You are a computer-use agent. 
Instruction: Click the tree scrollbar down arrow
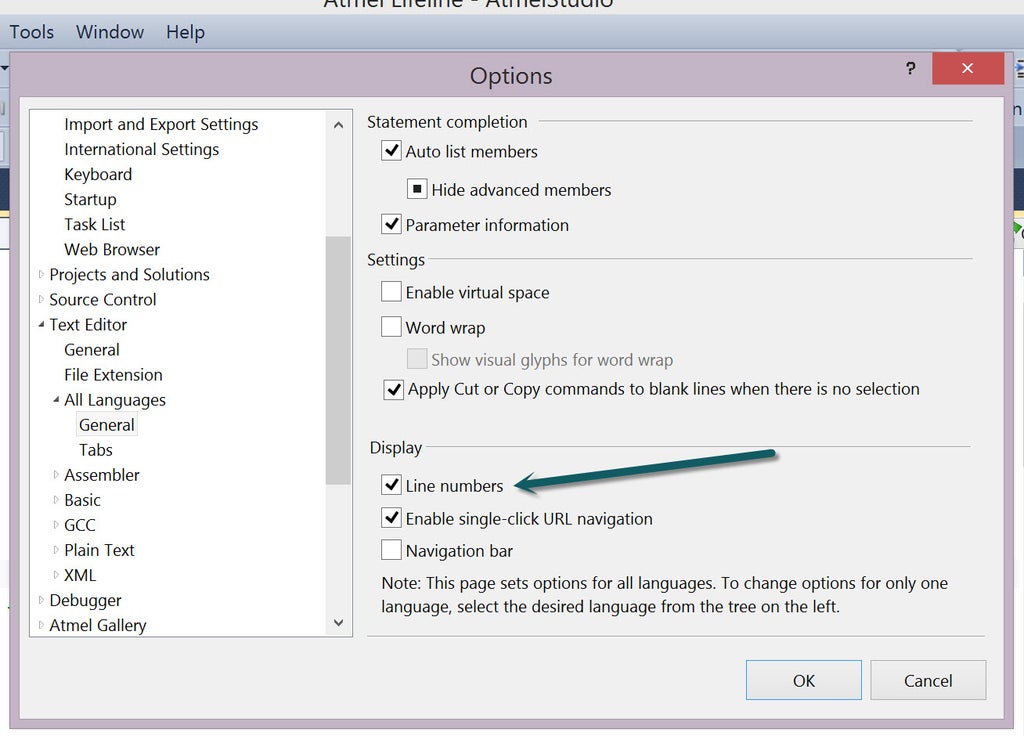click(338, 623)
